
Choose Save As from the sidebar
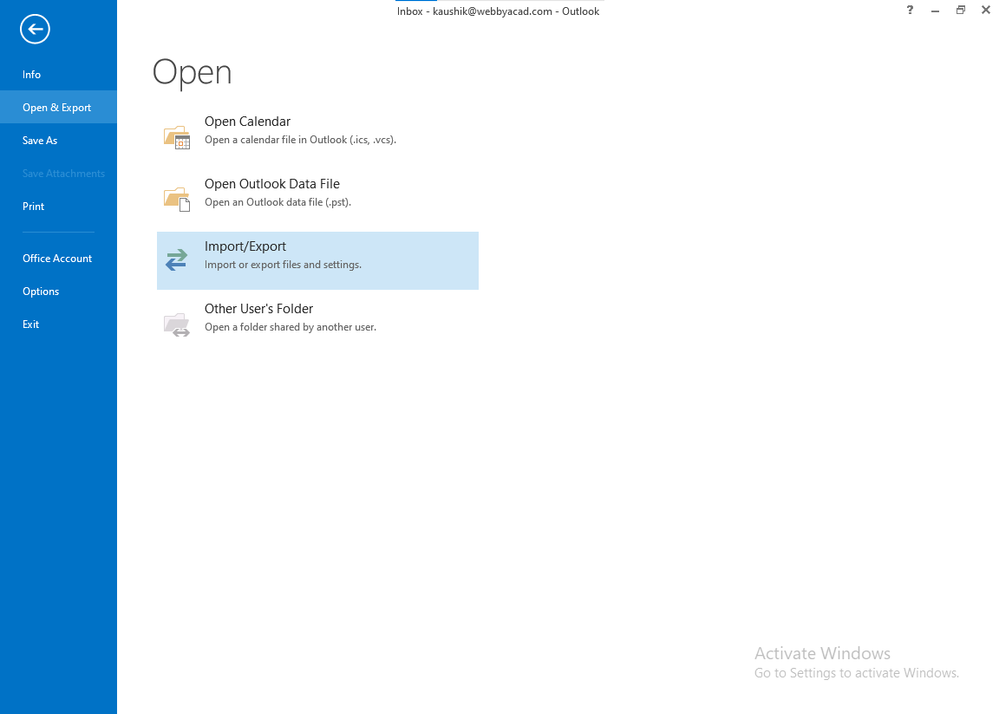58,140
